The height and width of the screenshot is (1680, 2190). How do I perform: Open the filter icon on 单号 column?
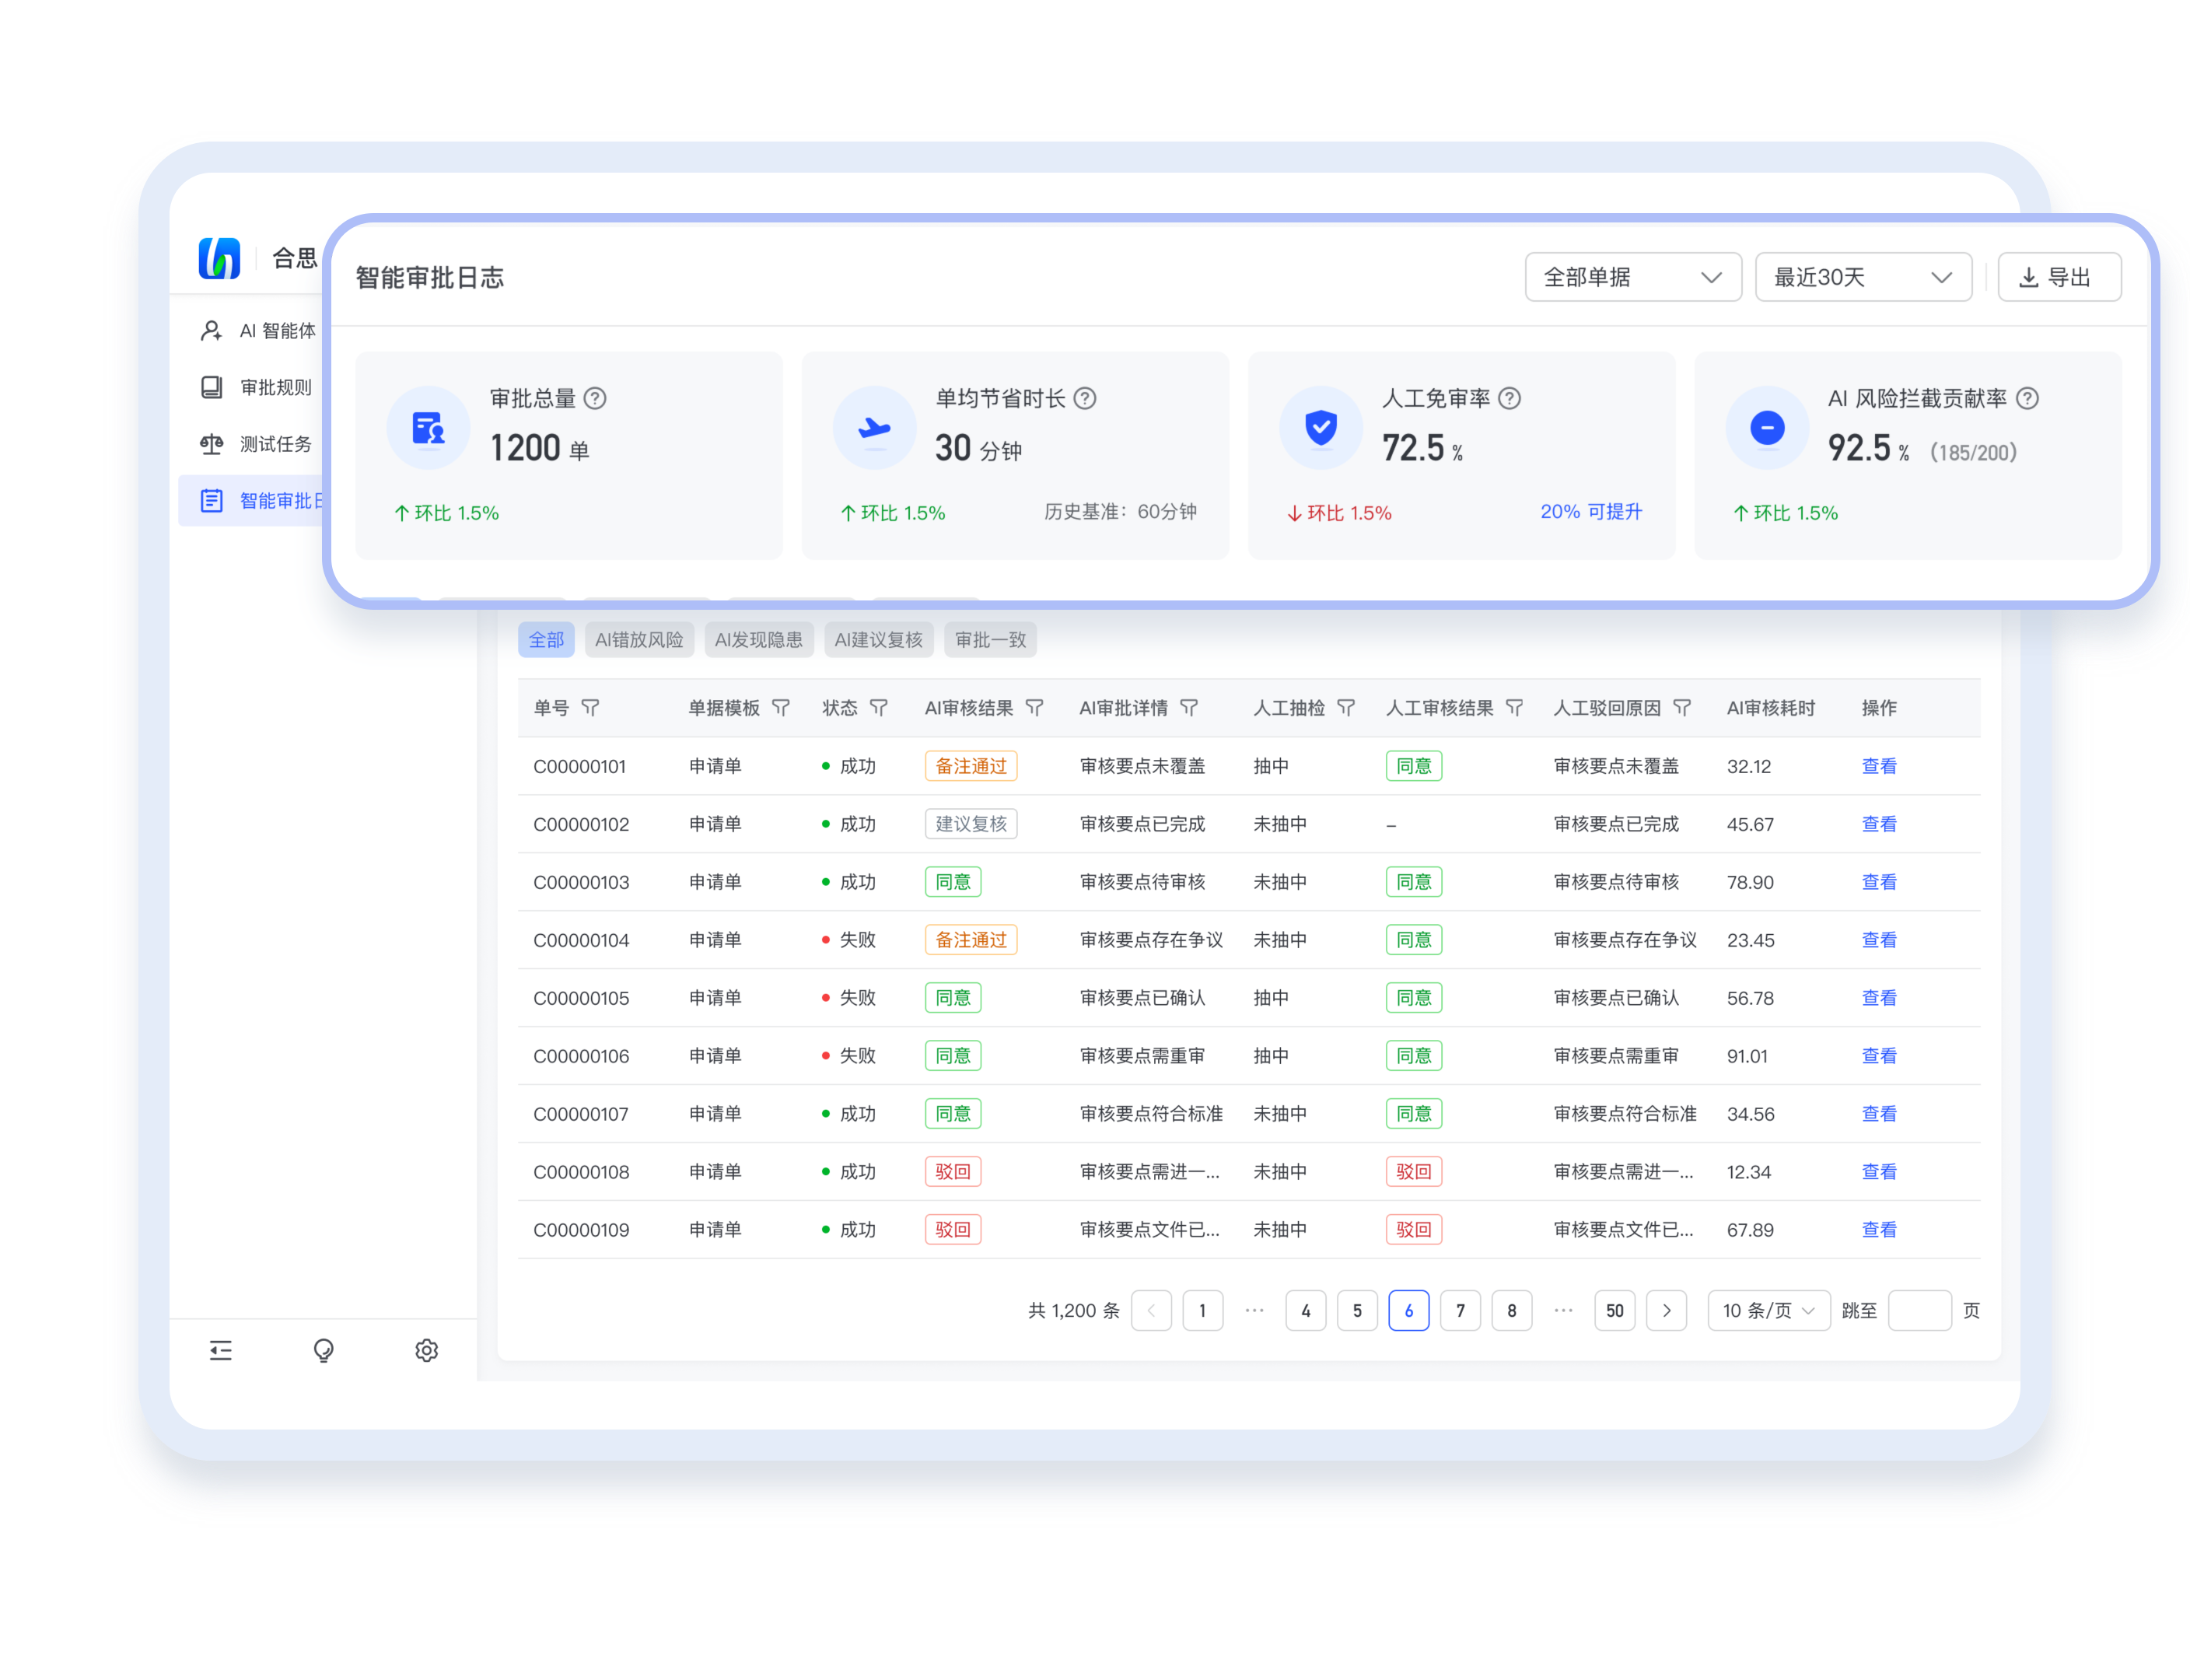click(x=591, y=708)
